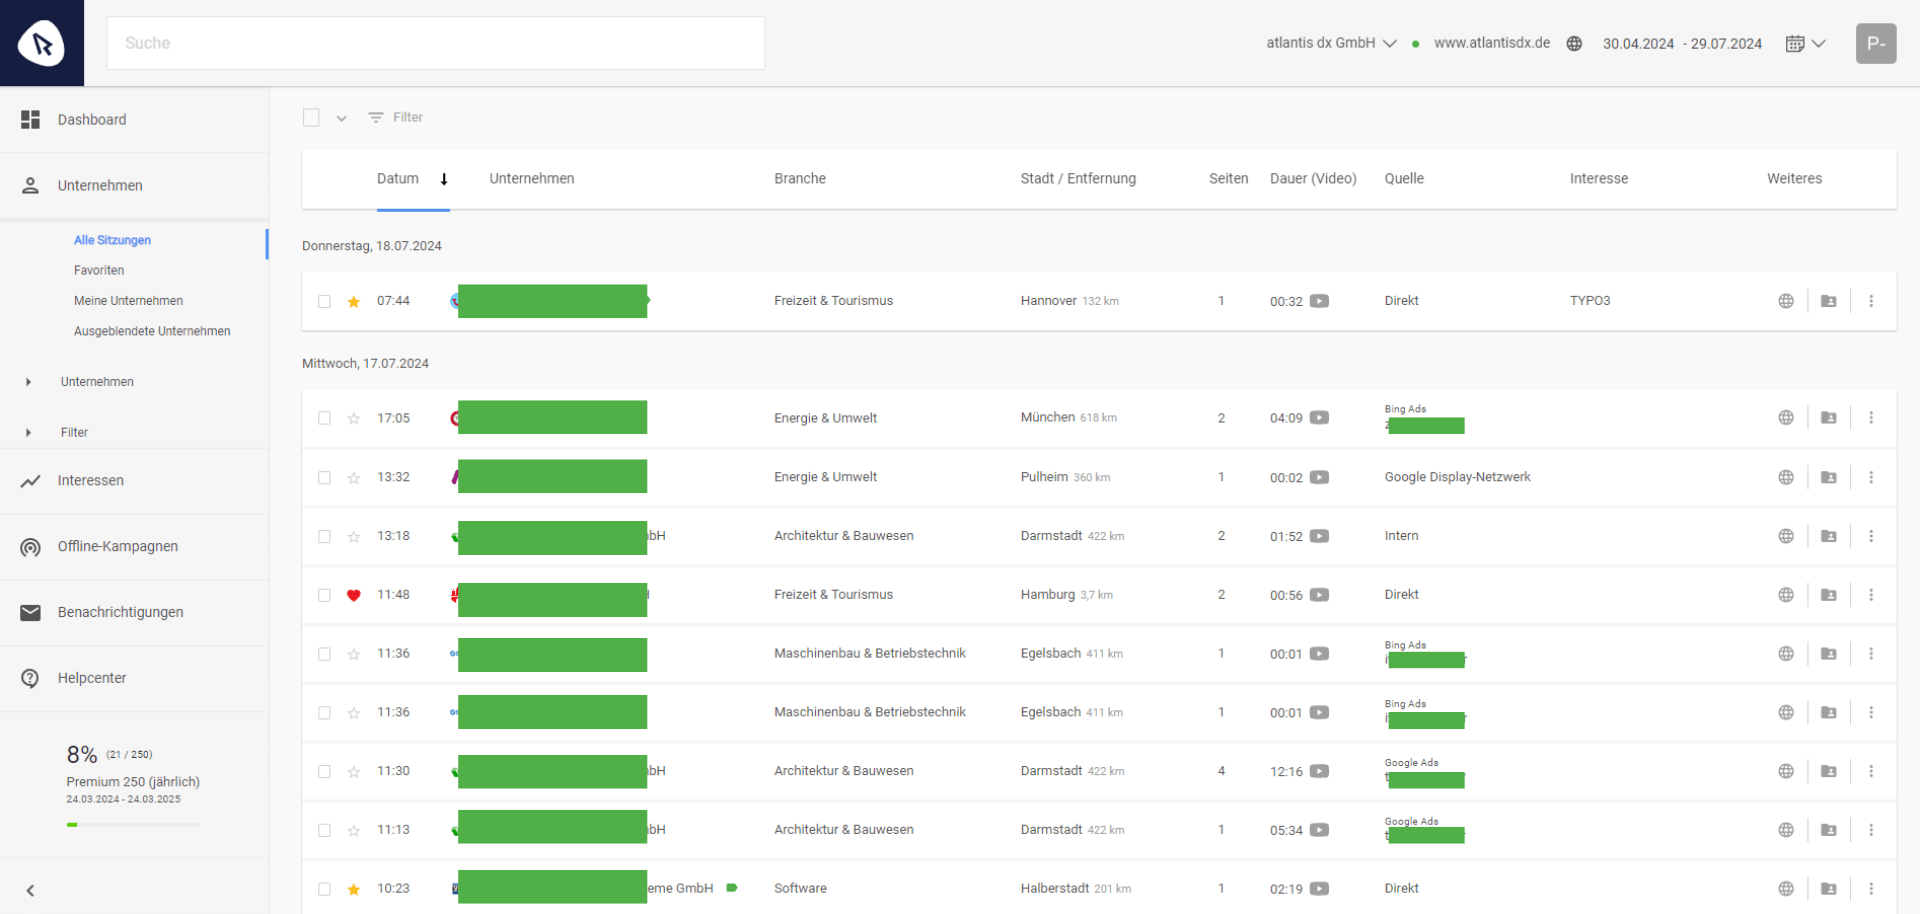This screenshot has width=1920, height=914.
Task: Click the Unternehmen person icon
Action: (30, 186)
